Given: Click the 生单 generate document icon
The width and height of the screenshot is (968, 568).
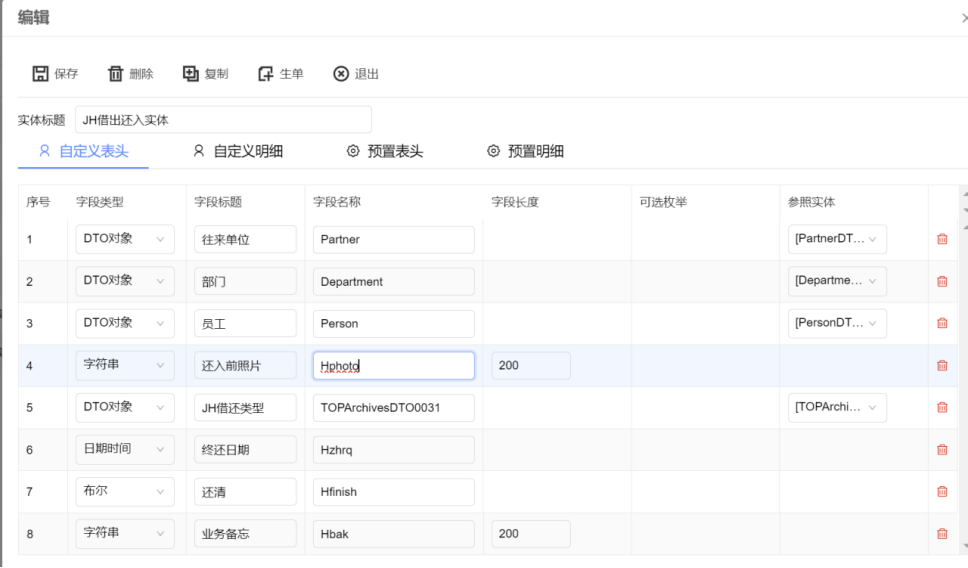Looking at the screenshot, I should 265,74.
